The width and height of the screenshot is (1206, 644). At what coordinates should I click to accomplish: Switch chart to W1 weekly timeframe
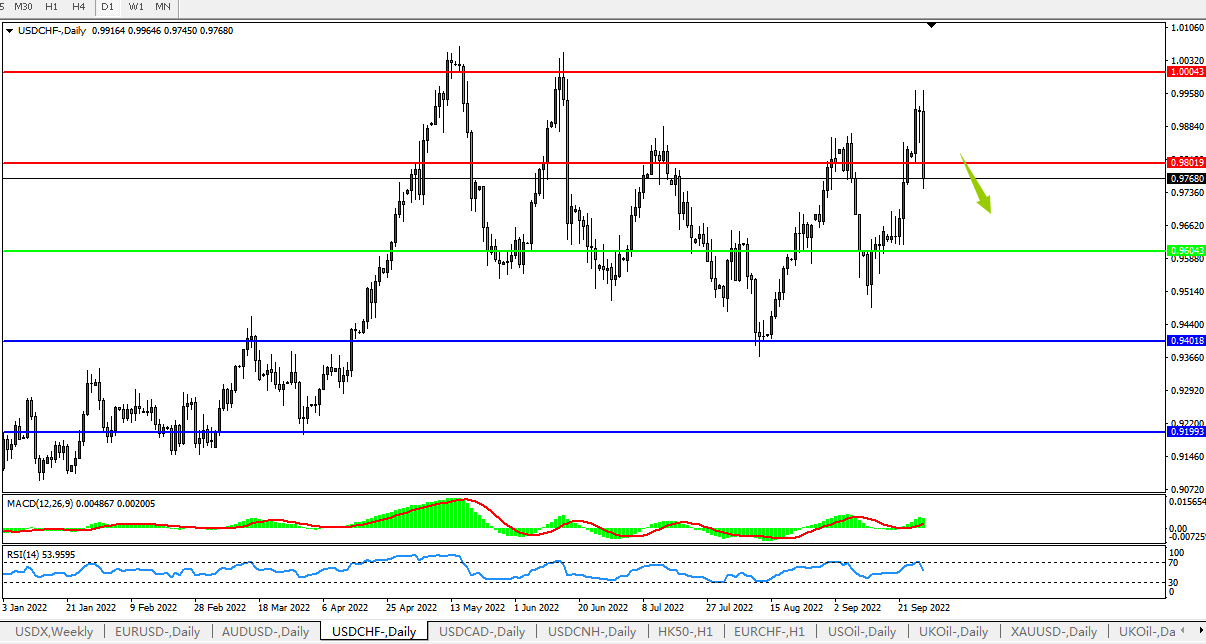136,7
